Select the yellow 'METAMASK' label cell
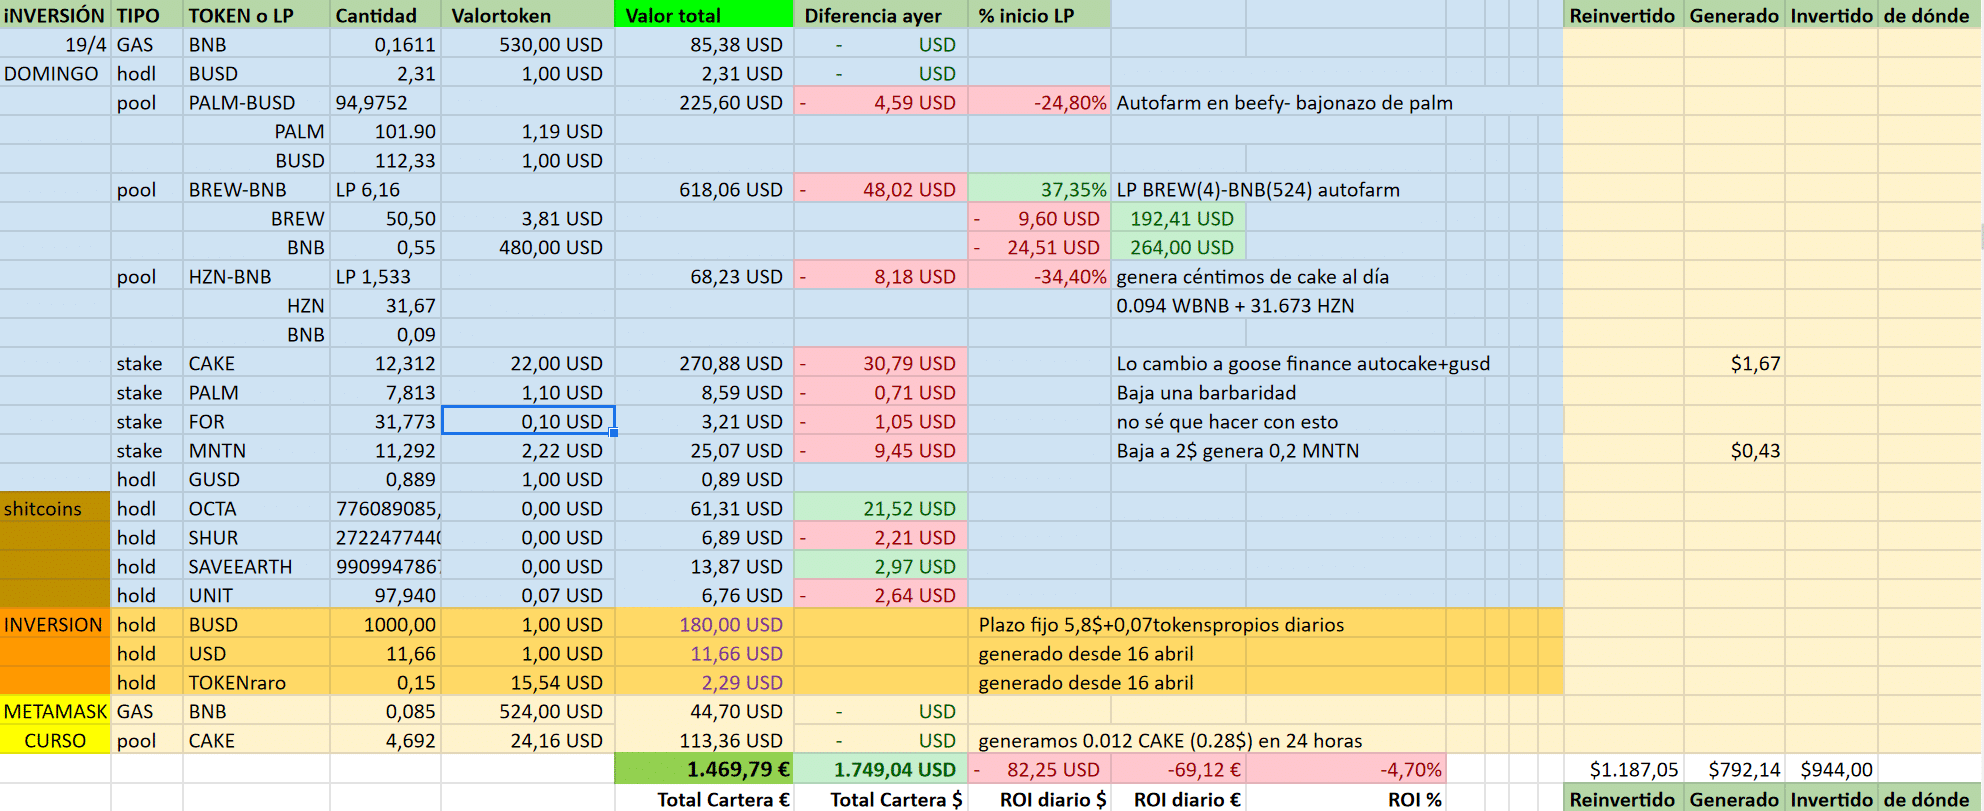Screen dimensions: 1984x811 coord(55,711)
